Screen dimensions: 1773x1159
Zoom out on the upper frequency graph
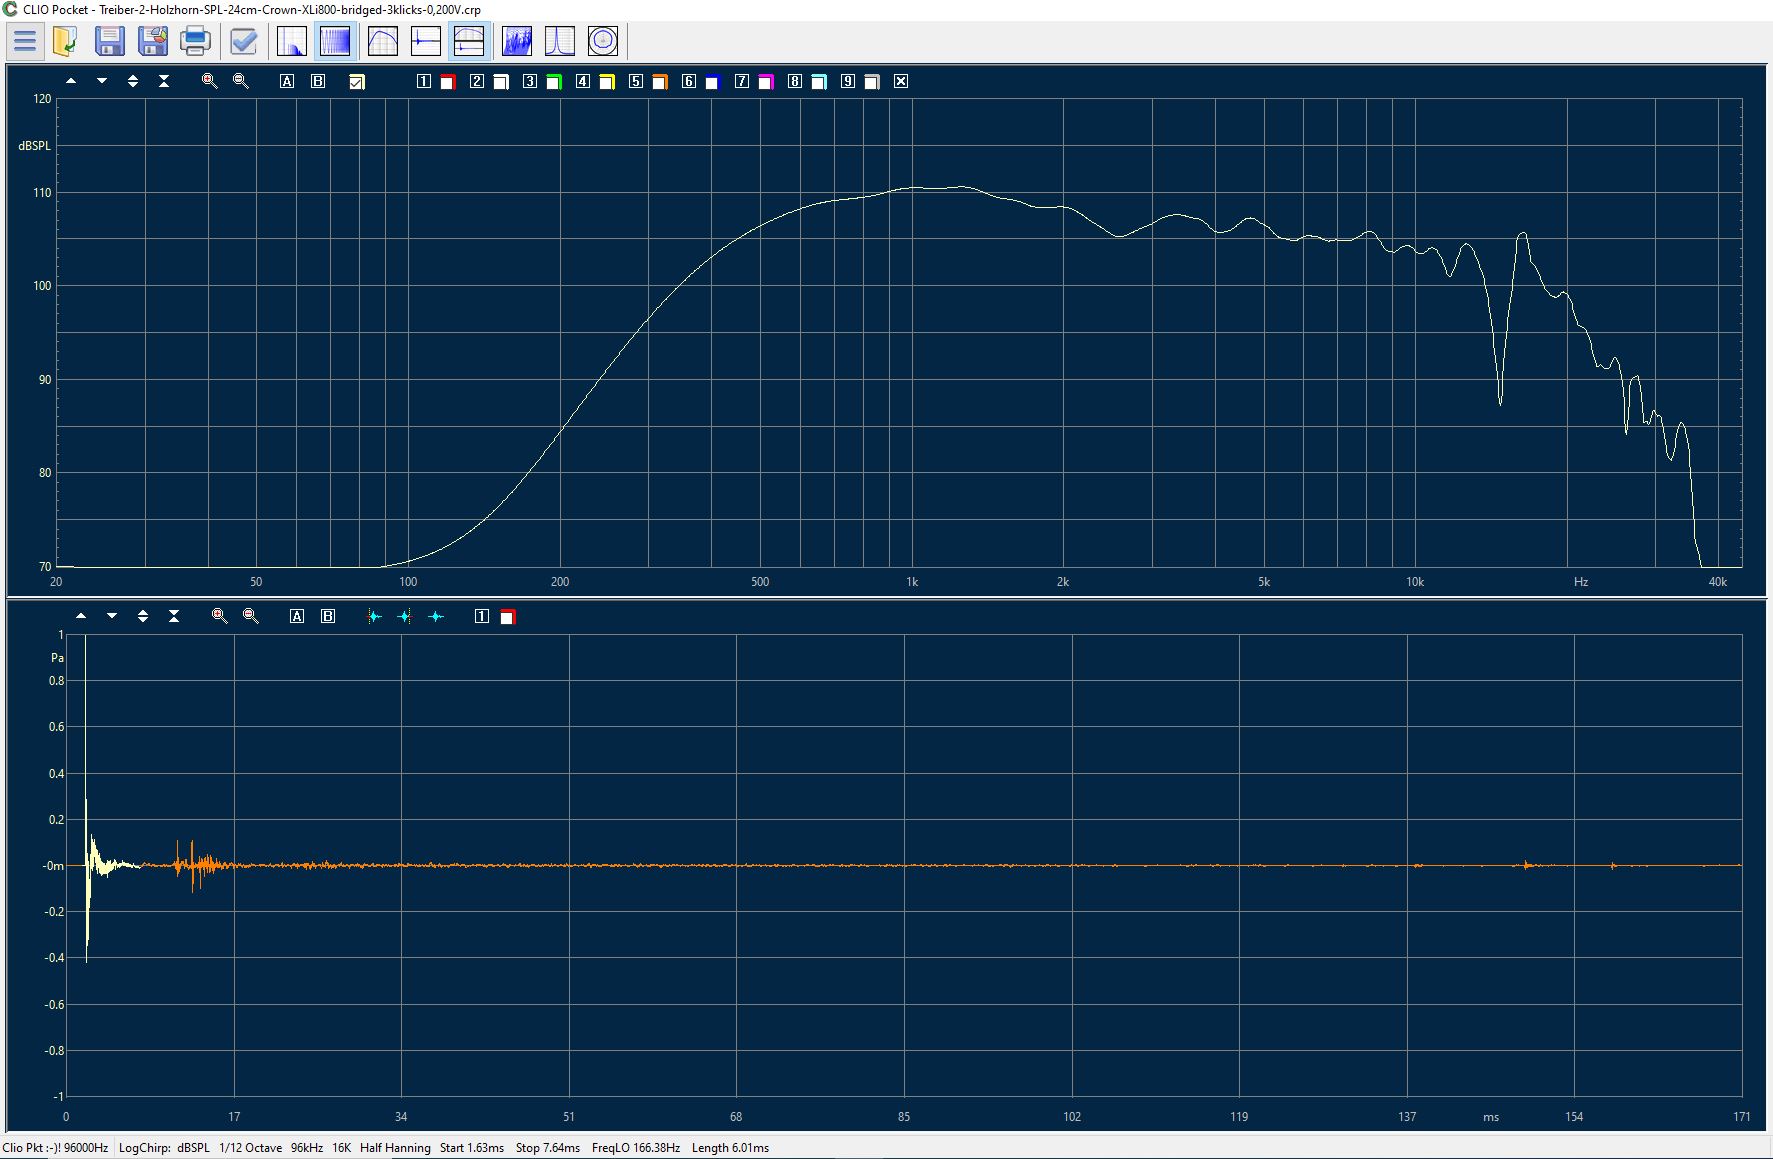tap(241, 81)
